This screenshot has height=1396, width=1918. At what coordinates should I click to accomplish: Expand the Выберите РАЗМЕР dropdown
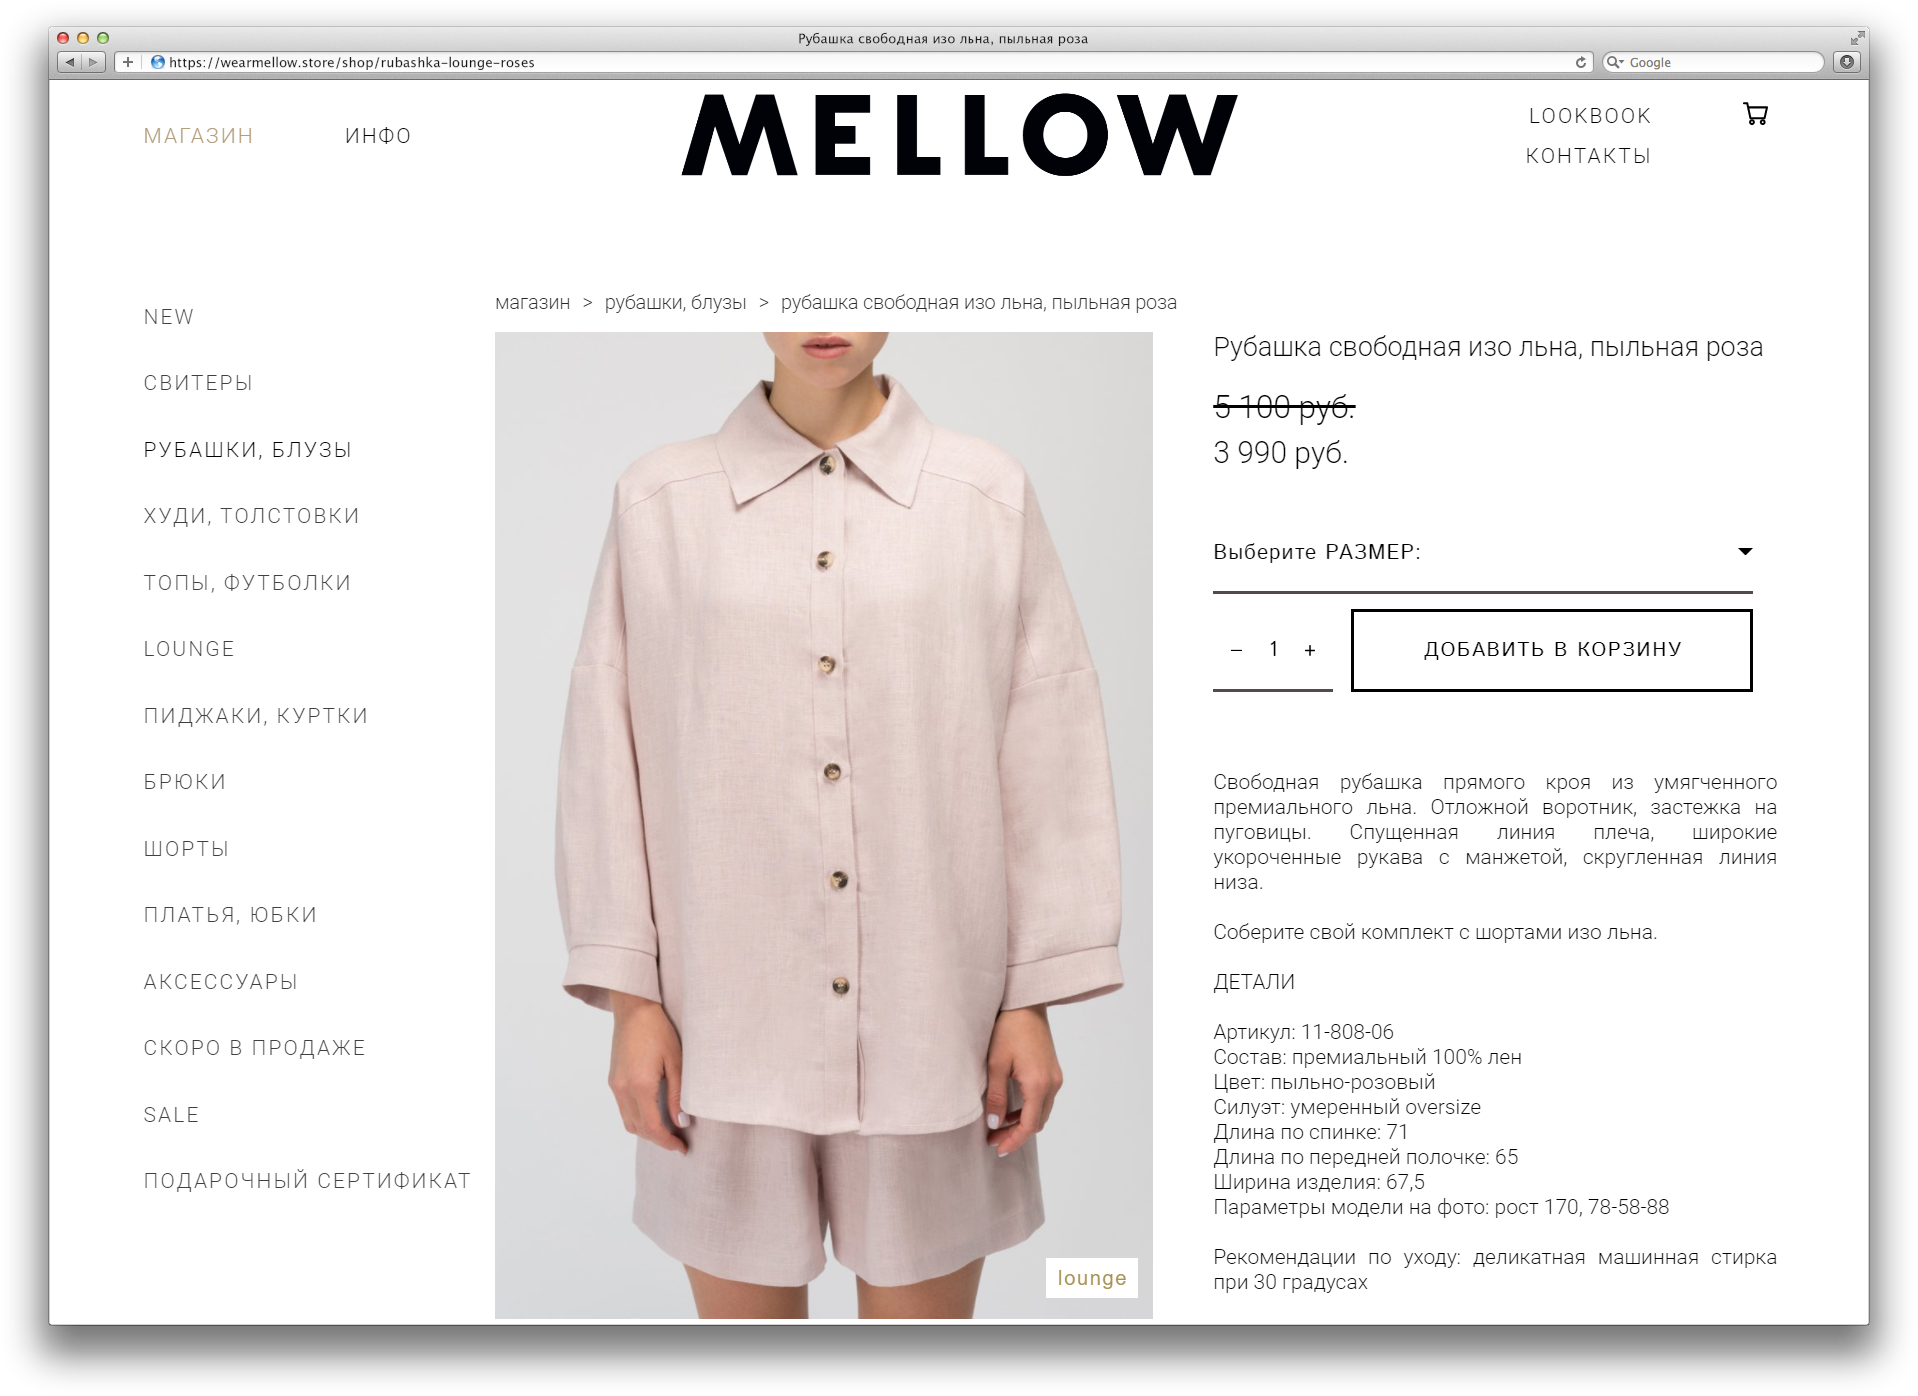1482,552
